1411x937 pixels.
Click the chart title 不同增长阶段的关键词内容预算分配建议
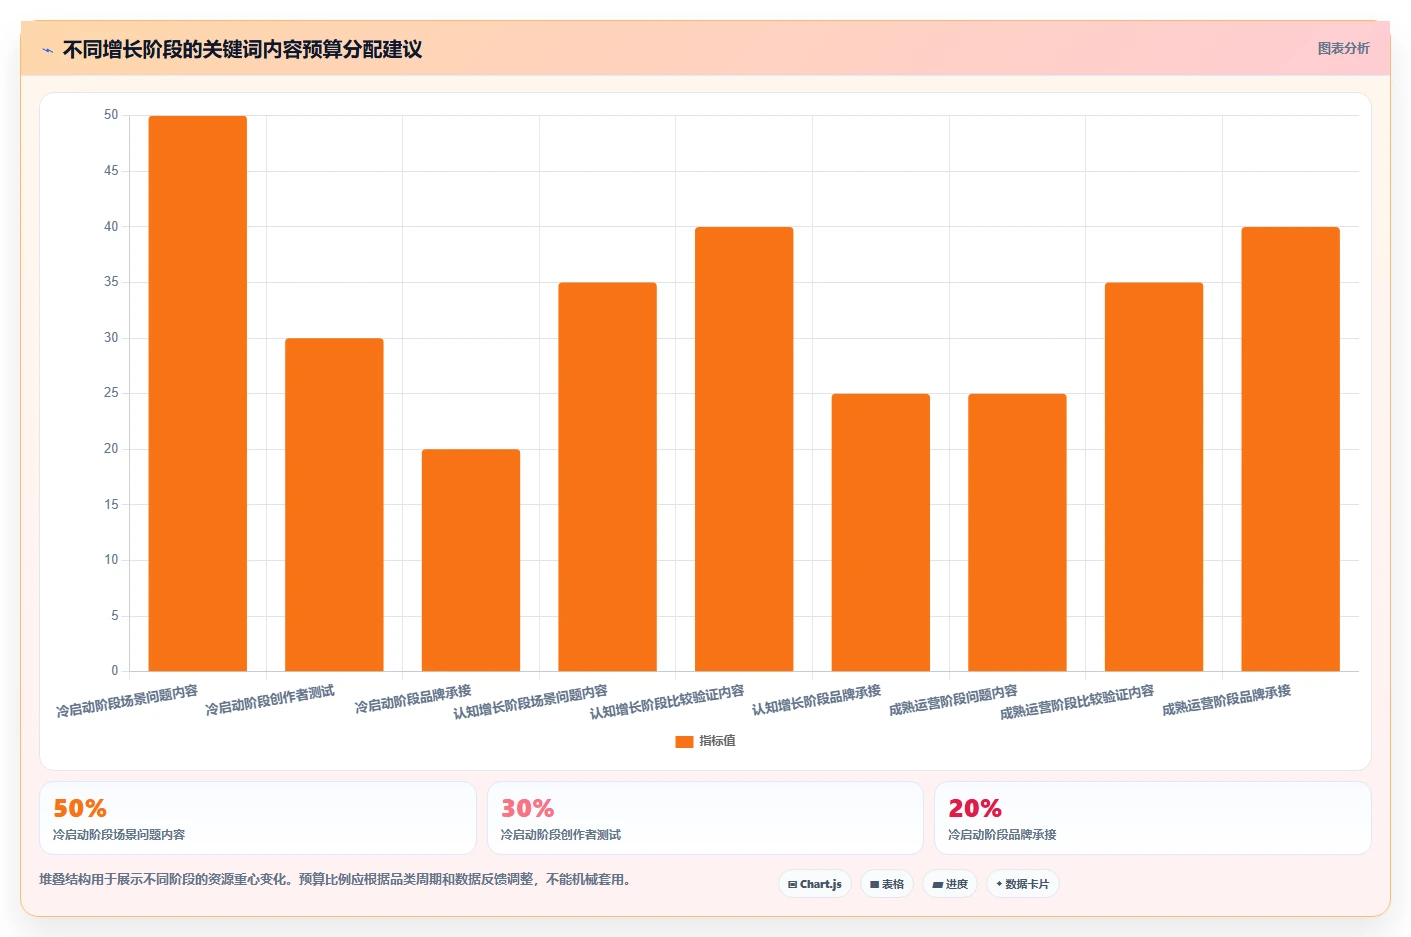(x=242, y=49)
